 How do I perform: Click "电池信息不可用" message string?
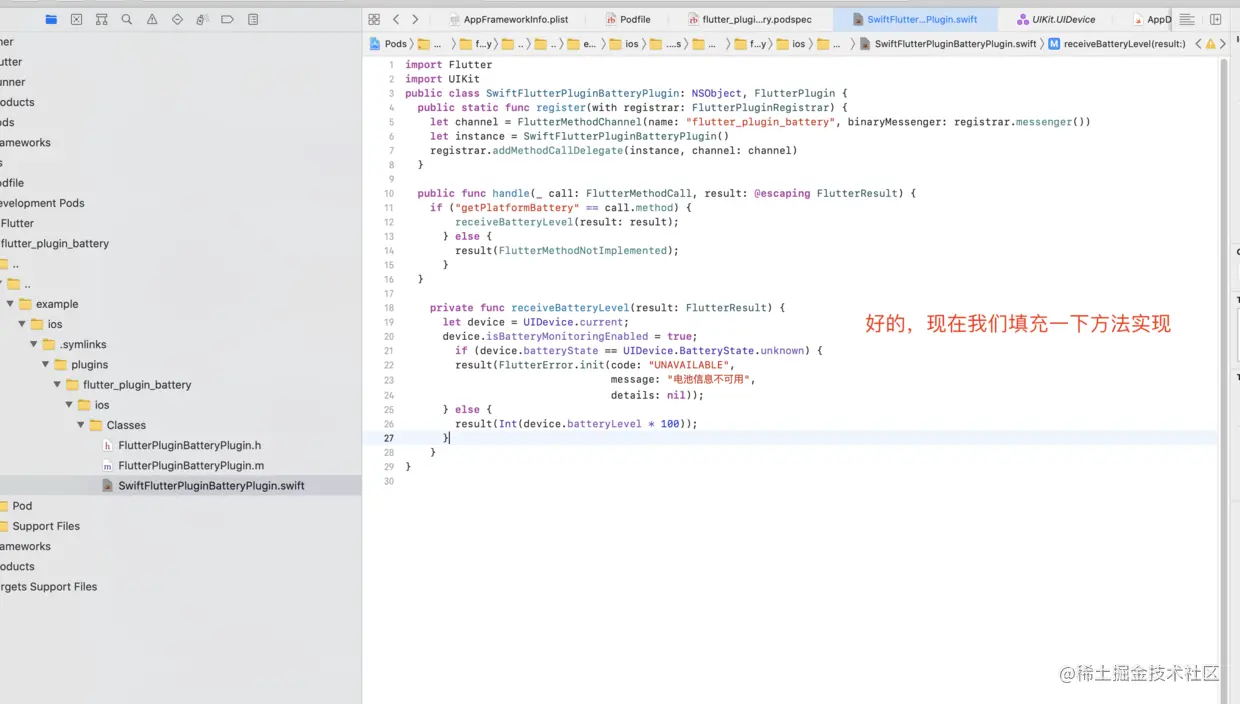pyautogui.click(x=708, y=380)
